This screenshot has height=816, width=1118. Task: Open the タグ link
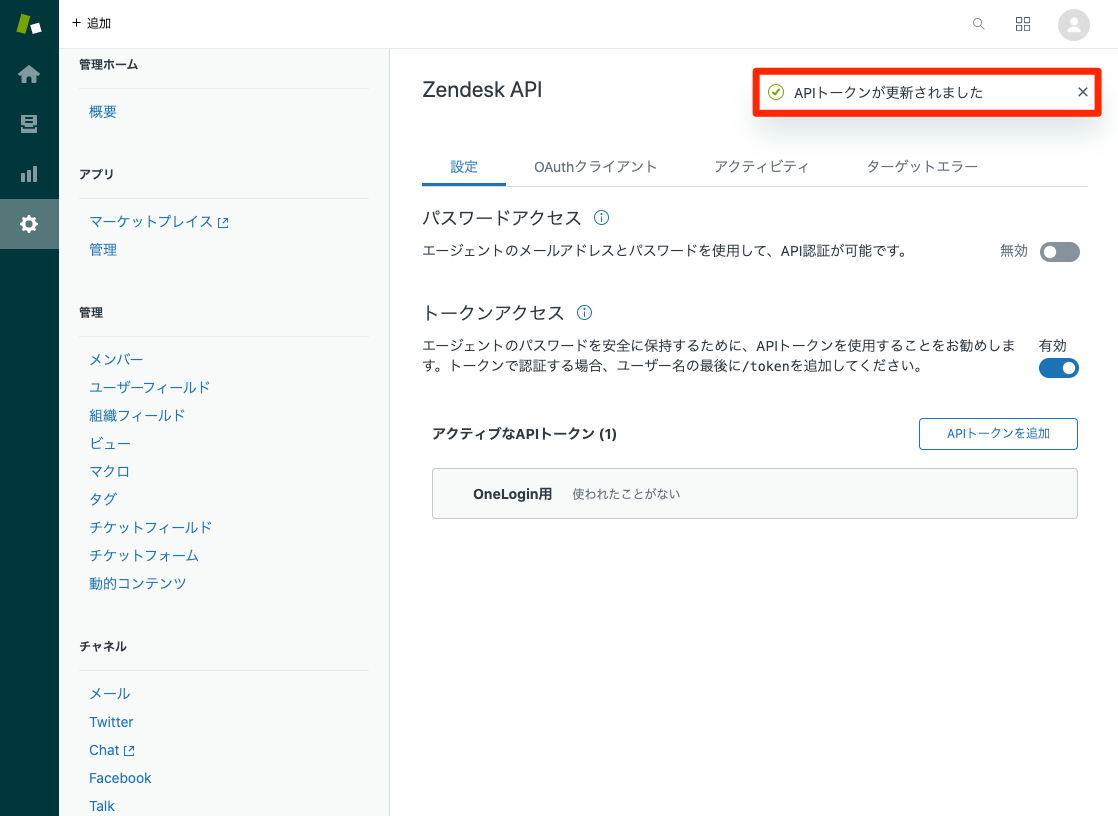(103, 499)
